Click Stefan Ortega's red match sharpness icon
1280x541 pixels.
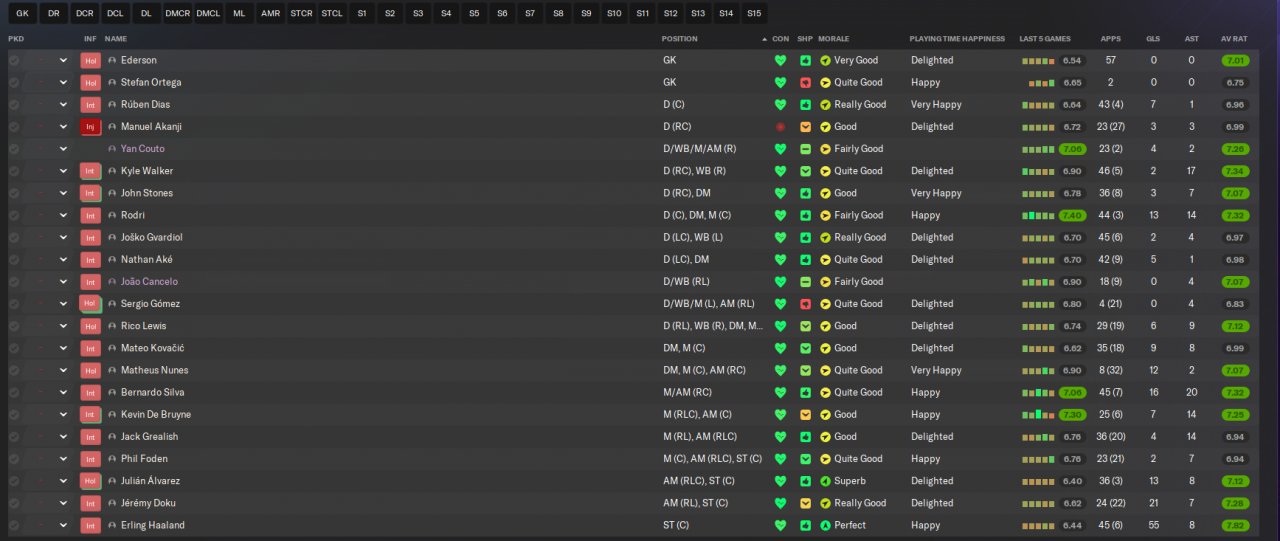805,82
